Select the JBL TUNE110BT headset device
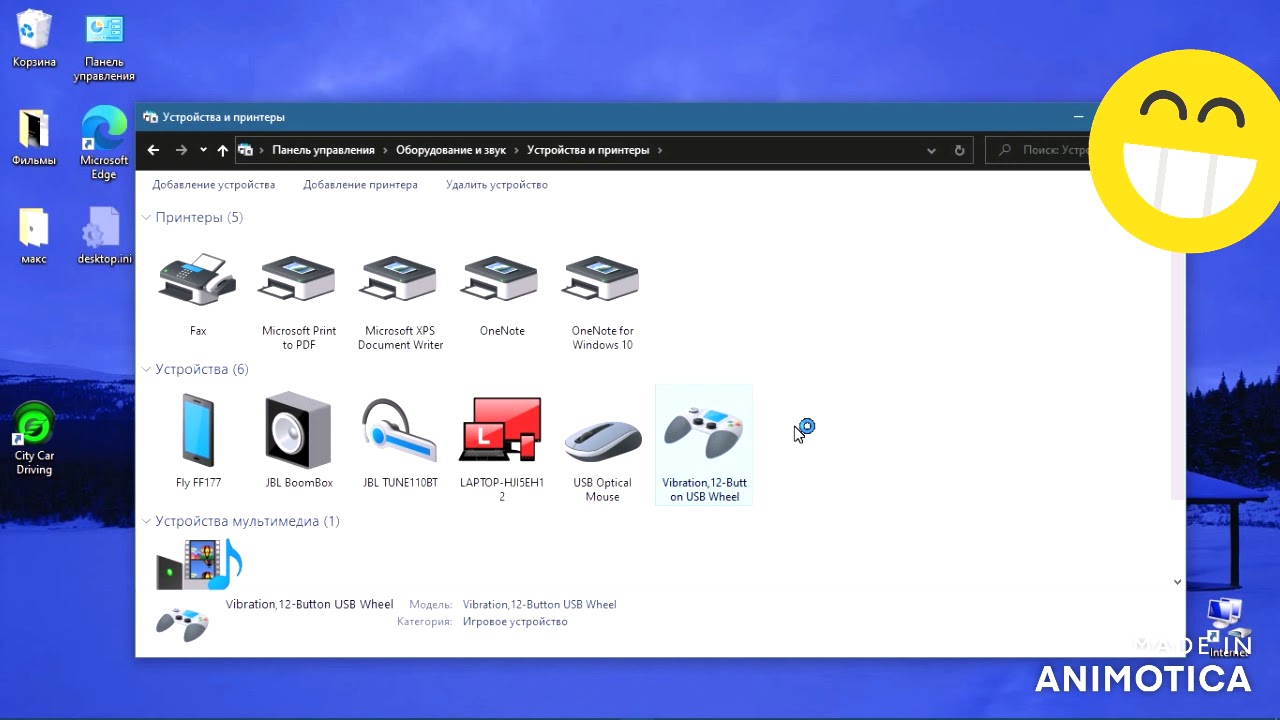Image resolution: width=1280 pixels, height=720 pixels. click(399, 430)
